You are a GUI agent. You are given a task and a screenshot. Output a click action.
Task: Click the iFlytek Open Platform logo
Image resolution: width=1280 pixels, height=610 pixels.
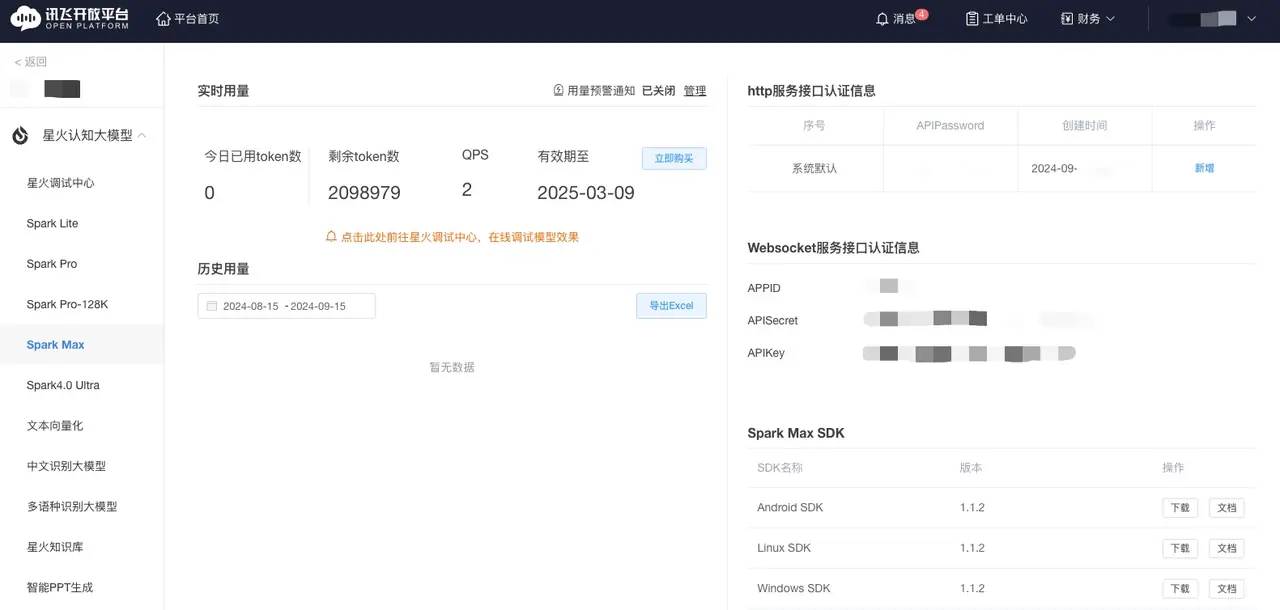[70, 19]
